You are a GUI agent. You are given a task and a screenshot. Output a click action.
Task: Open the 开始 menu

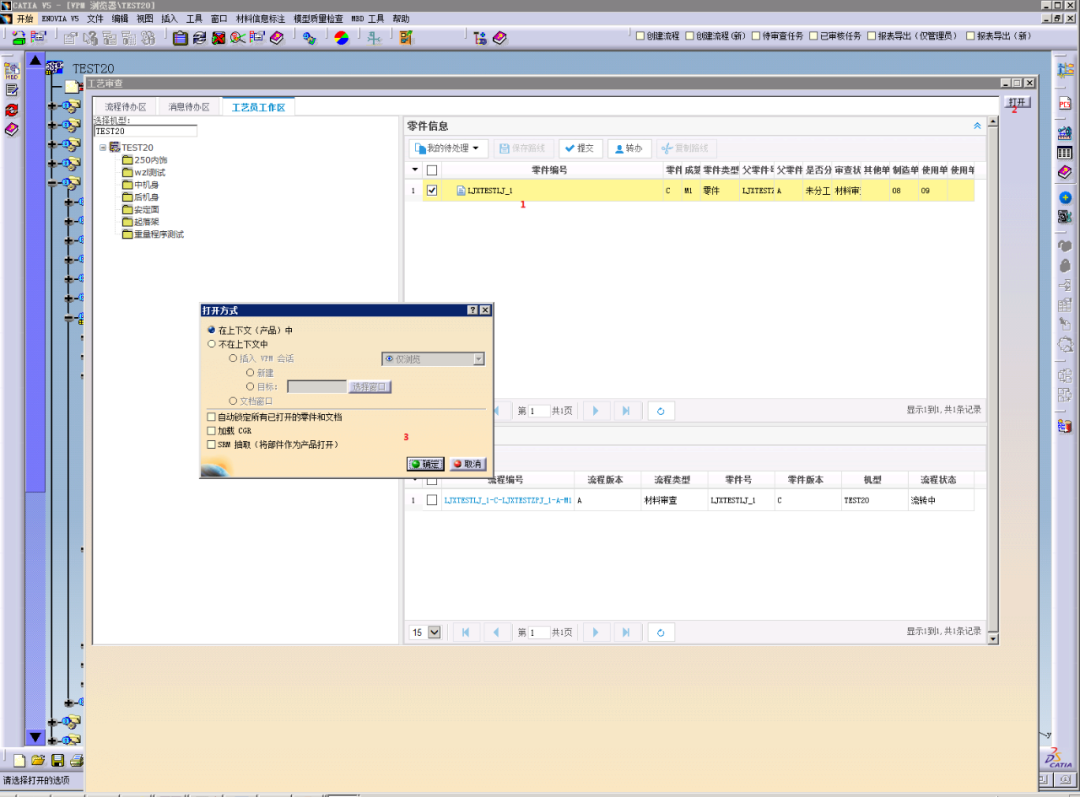(25, 19)
